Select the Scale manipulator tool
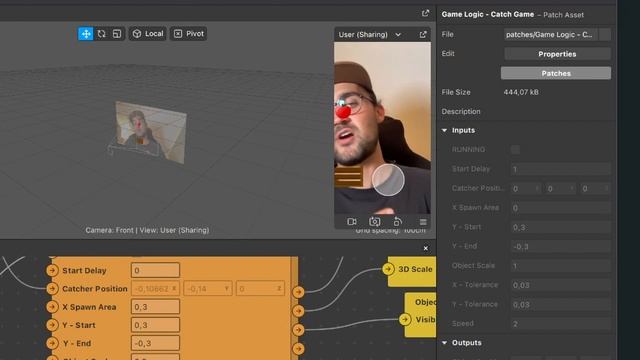This screenshot has width=640, height=360. tap(117, 34)
